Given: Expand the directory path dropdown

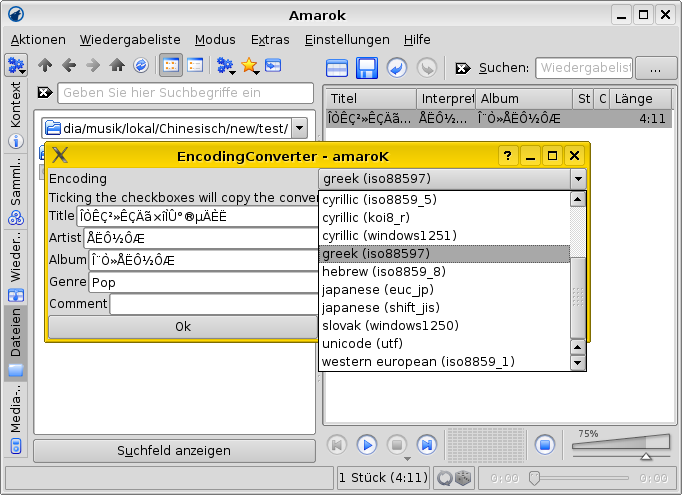Looking at the screenshot, I should (299, 128).
